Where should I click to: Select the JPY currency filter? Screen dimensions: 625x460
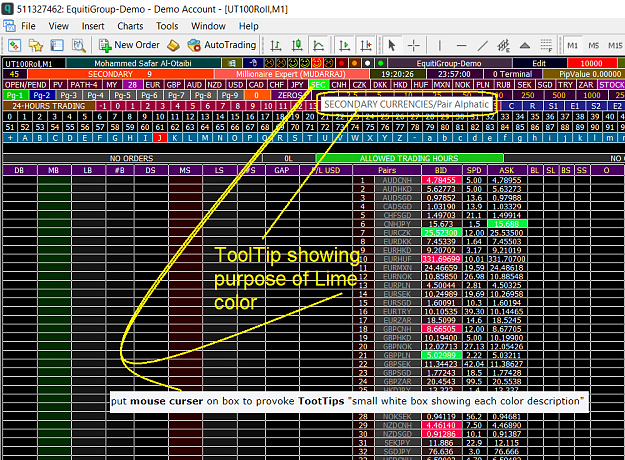pos(297,85)
